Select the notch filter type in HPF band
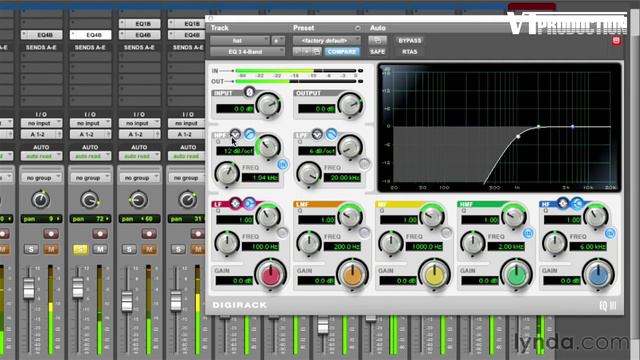The width and height of the screenshot is (640, 360). point(235,134)
